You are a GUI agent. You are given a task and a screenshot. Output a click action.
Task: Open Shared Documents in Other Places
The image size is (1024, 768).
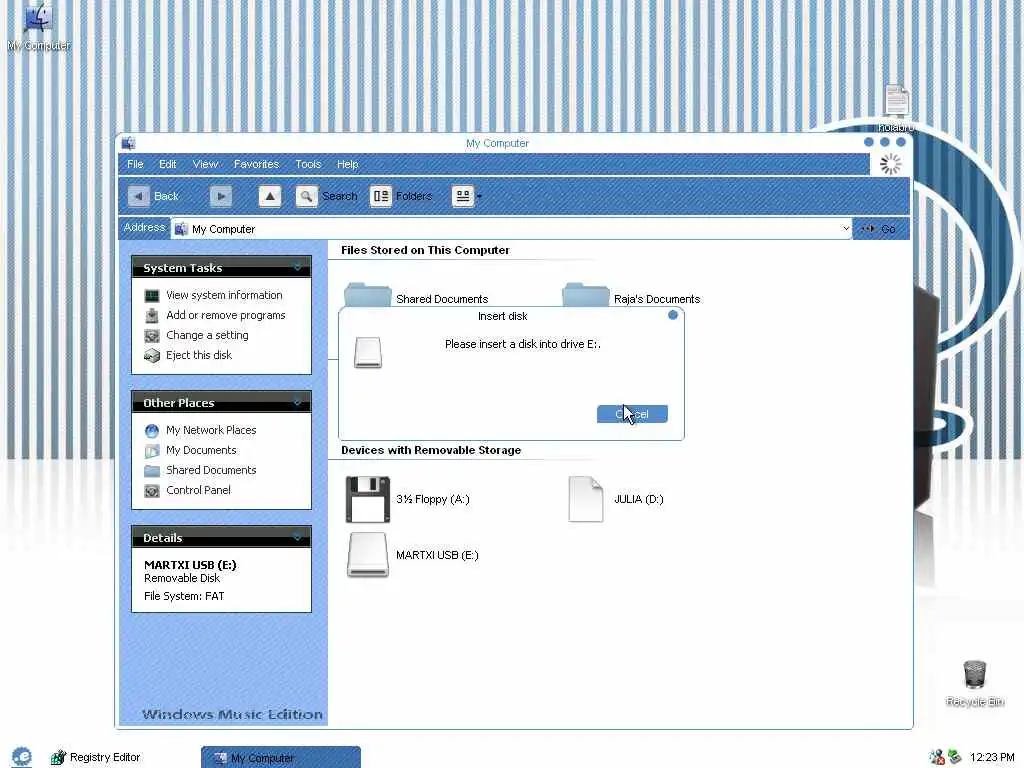[x=211, y=470]
